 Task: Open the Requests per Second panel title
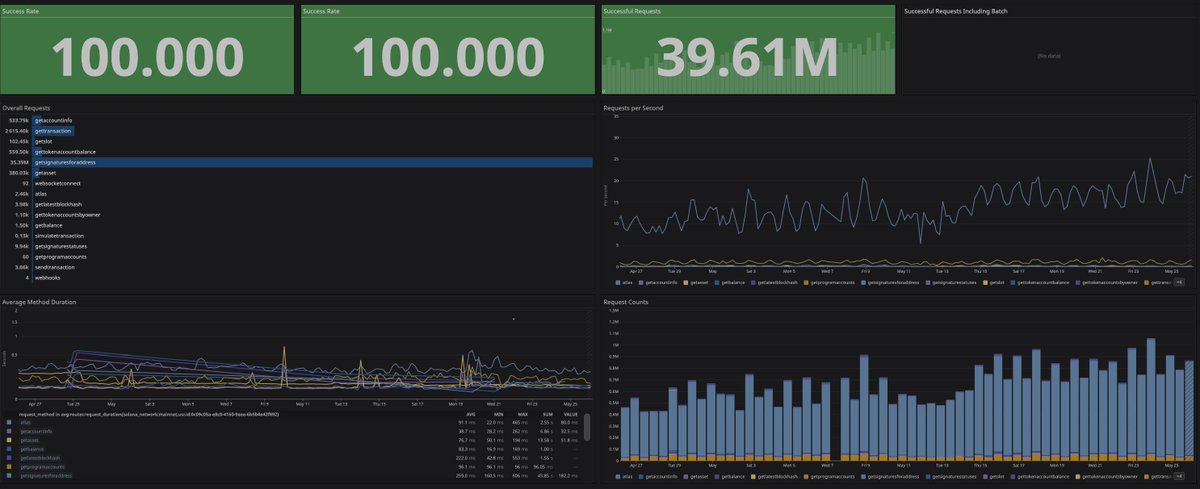(633, 107)
